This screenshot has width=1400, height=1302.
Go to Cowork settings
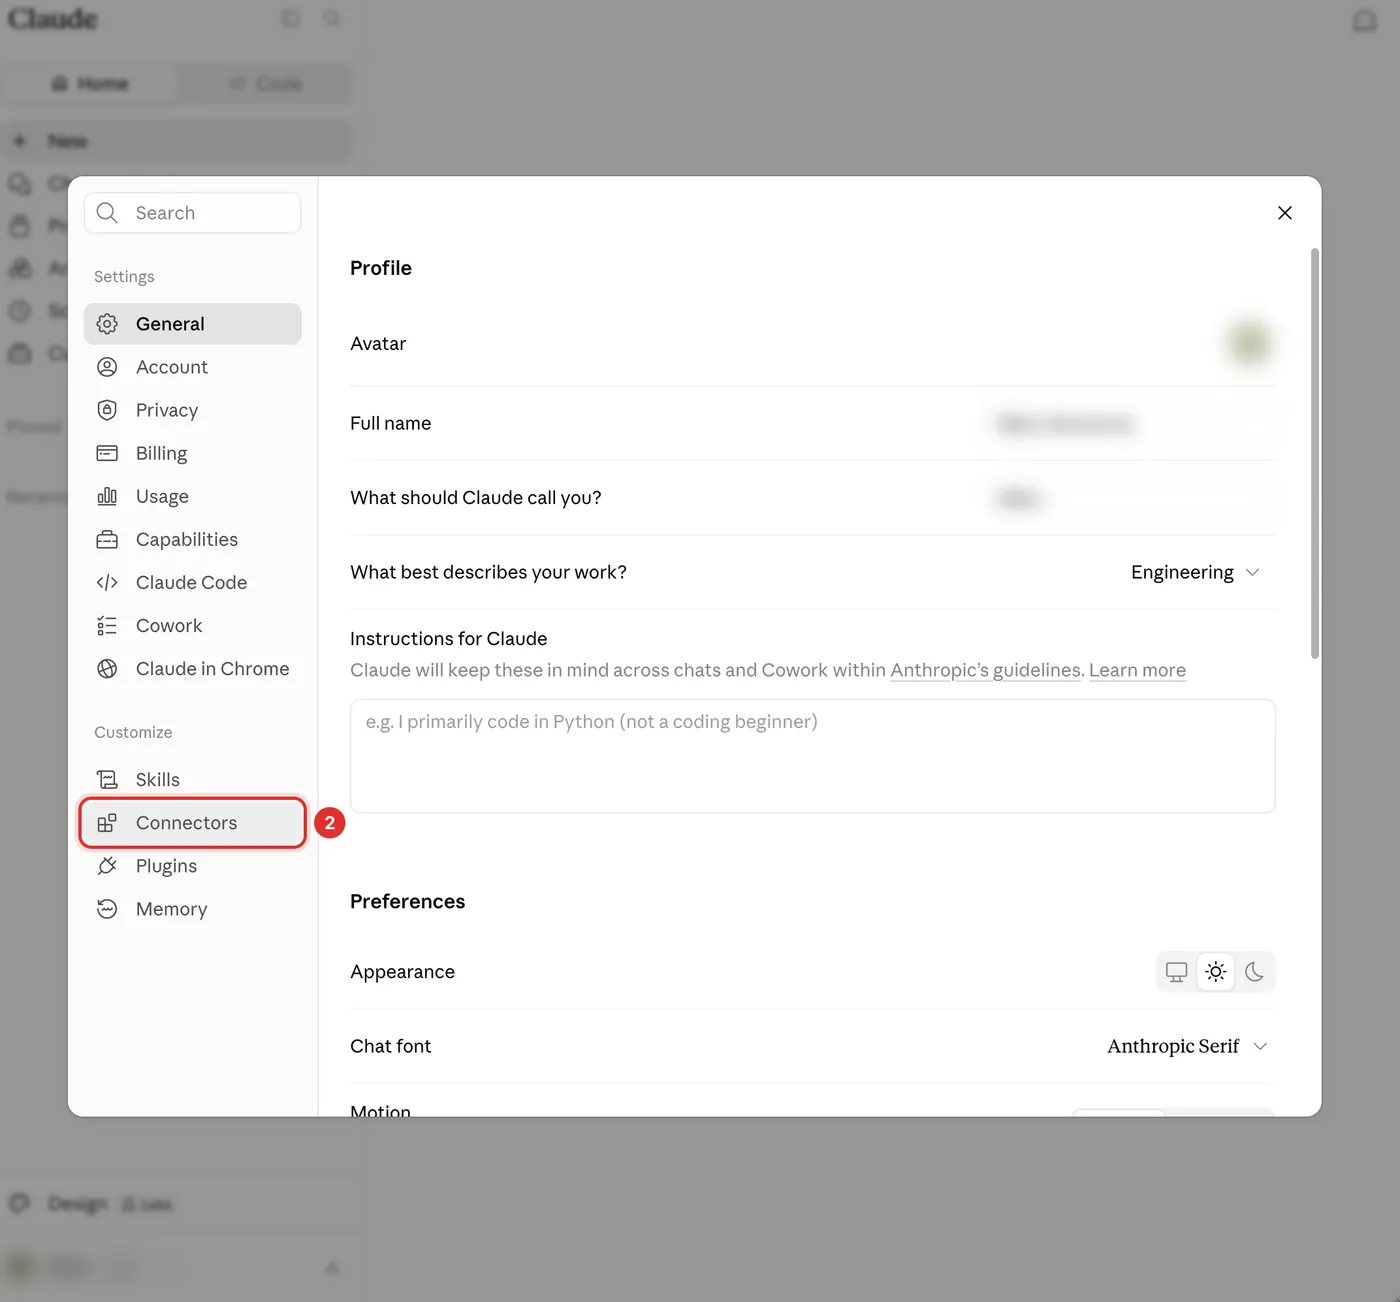tap(193, 626)
